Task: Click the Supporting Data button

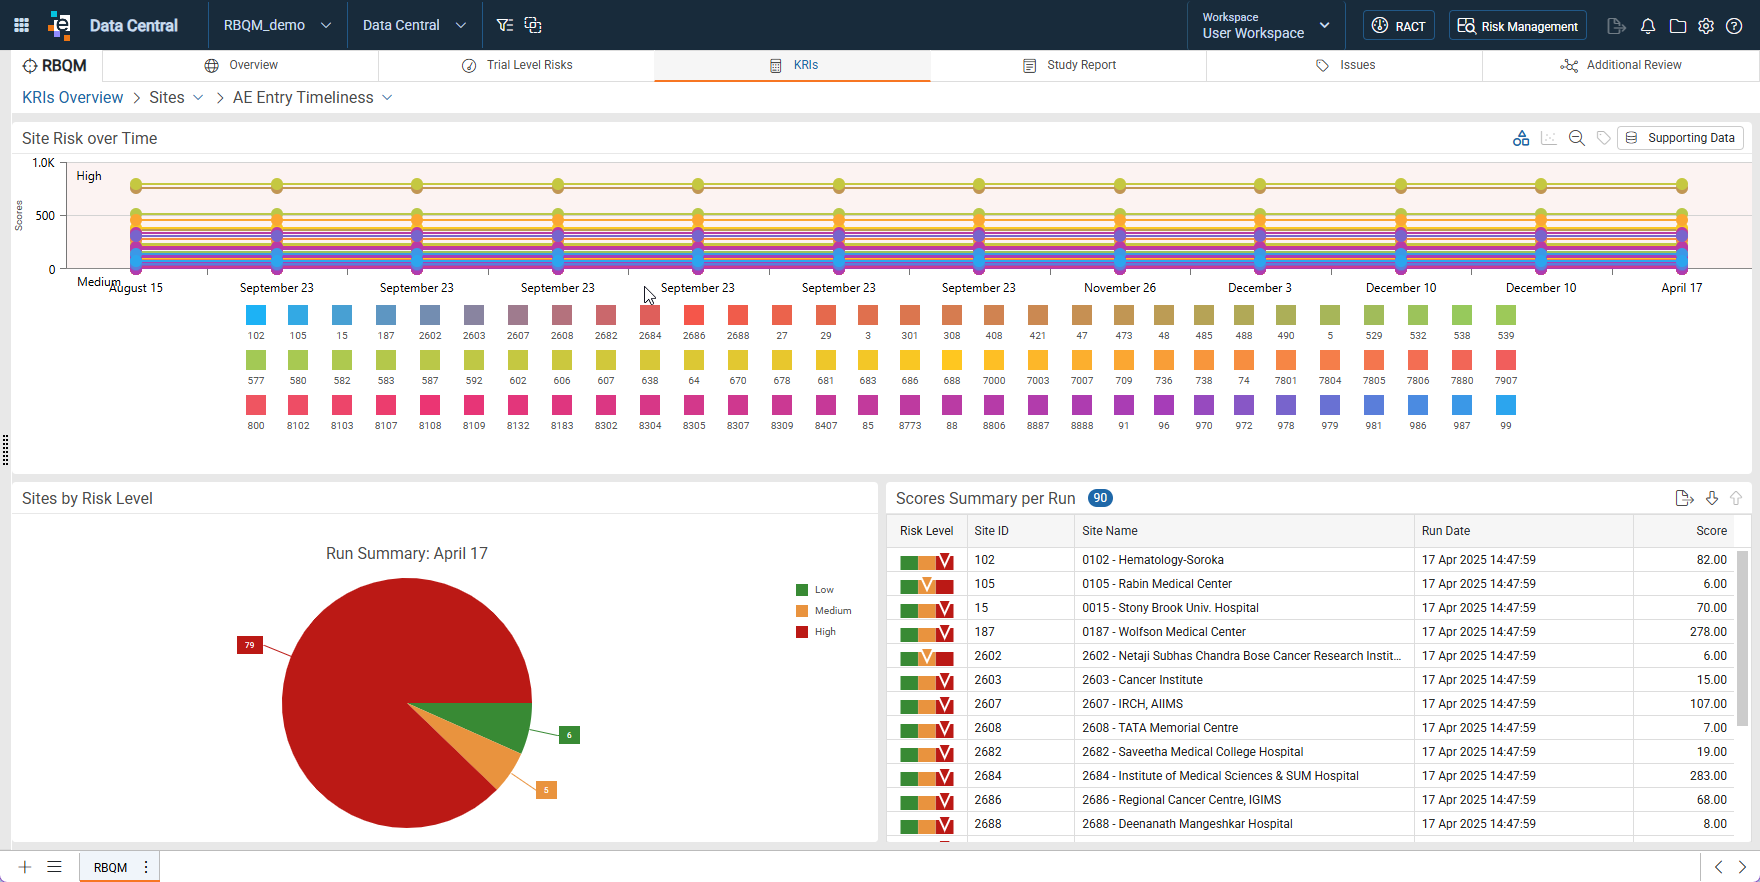Action: [1681, 138]
